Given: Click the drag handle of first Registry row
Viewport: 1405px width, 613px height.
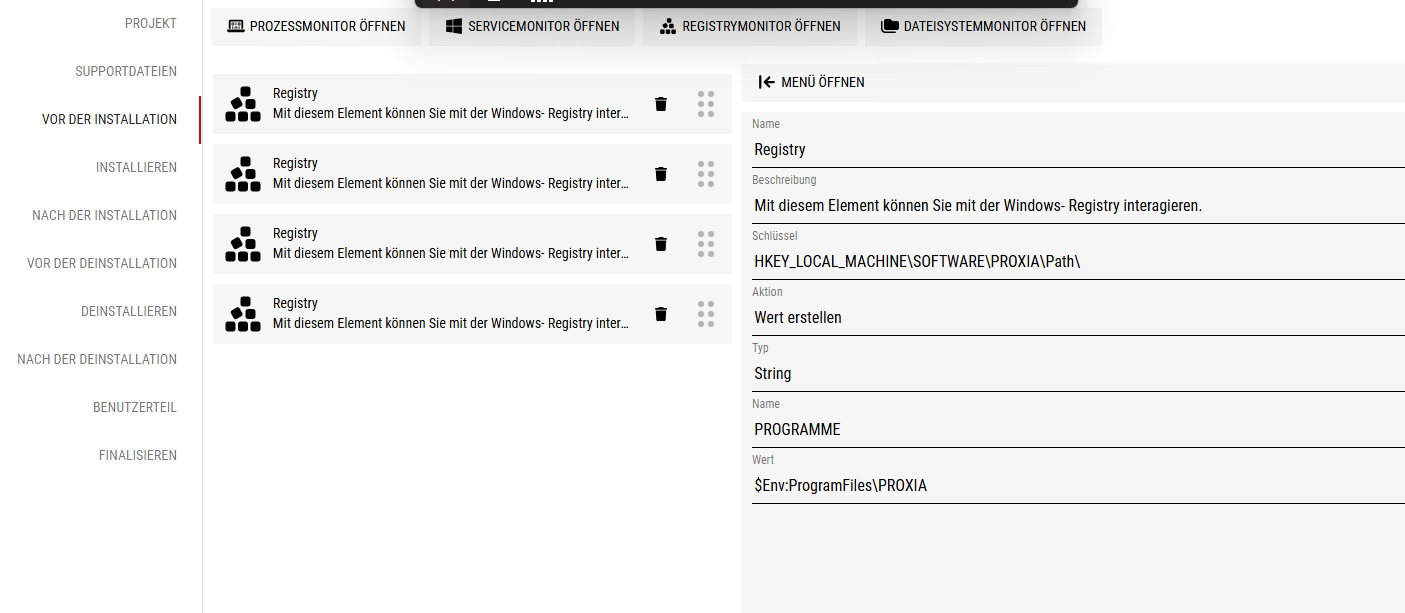Looking at the screenshot, I should click(x=706, y=104).
